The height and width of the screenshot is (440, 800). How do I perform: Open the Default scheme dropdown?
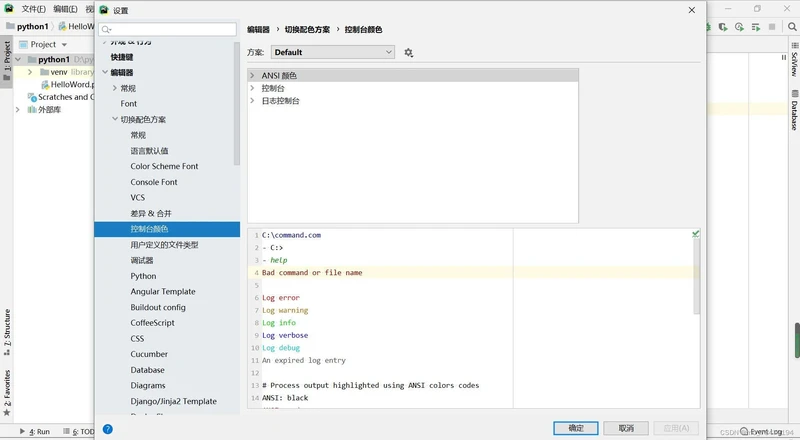tap(333, 52)
